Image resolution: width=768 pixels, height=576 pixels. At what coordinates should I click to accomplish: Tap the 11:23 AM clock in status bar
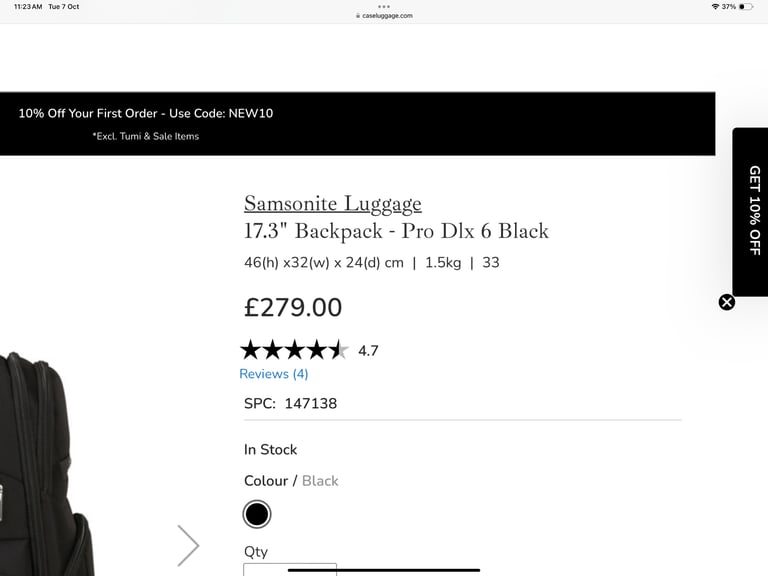(29, 7)
